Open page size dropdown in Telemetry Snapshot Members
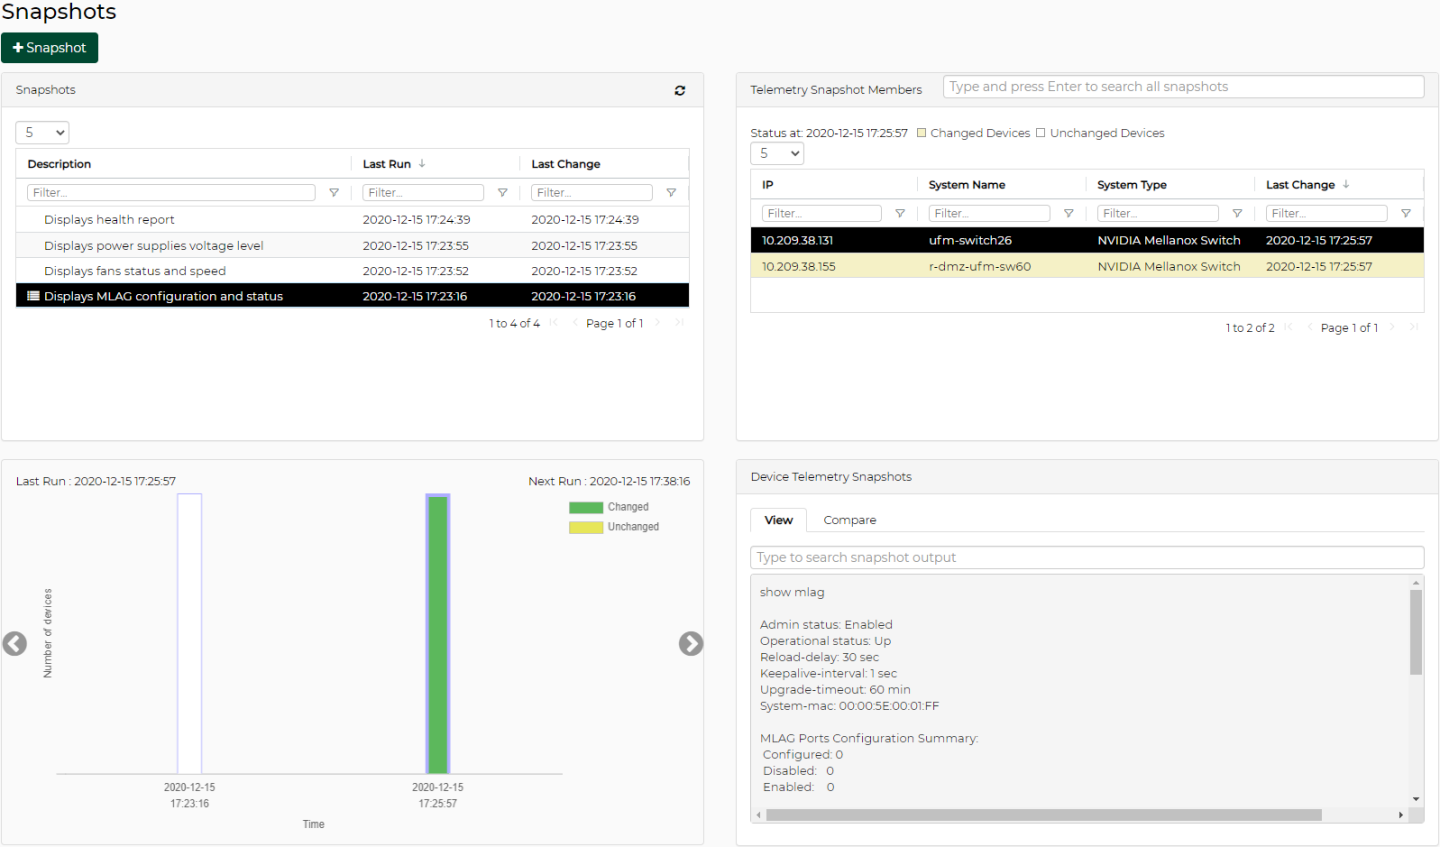The height and width of the screenshot is (847, 1440). [776, 153]
